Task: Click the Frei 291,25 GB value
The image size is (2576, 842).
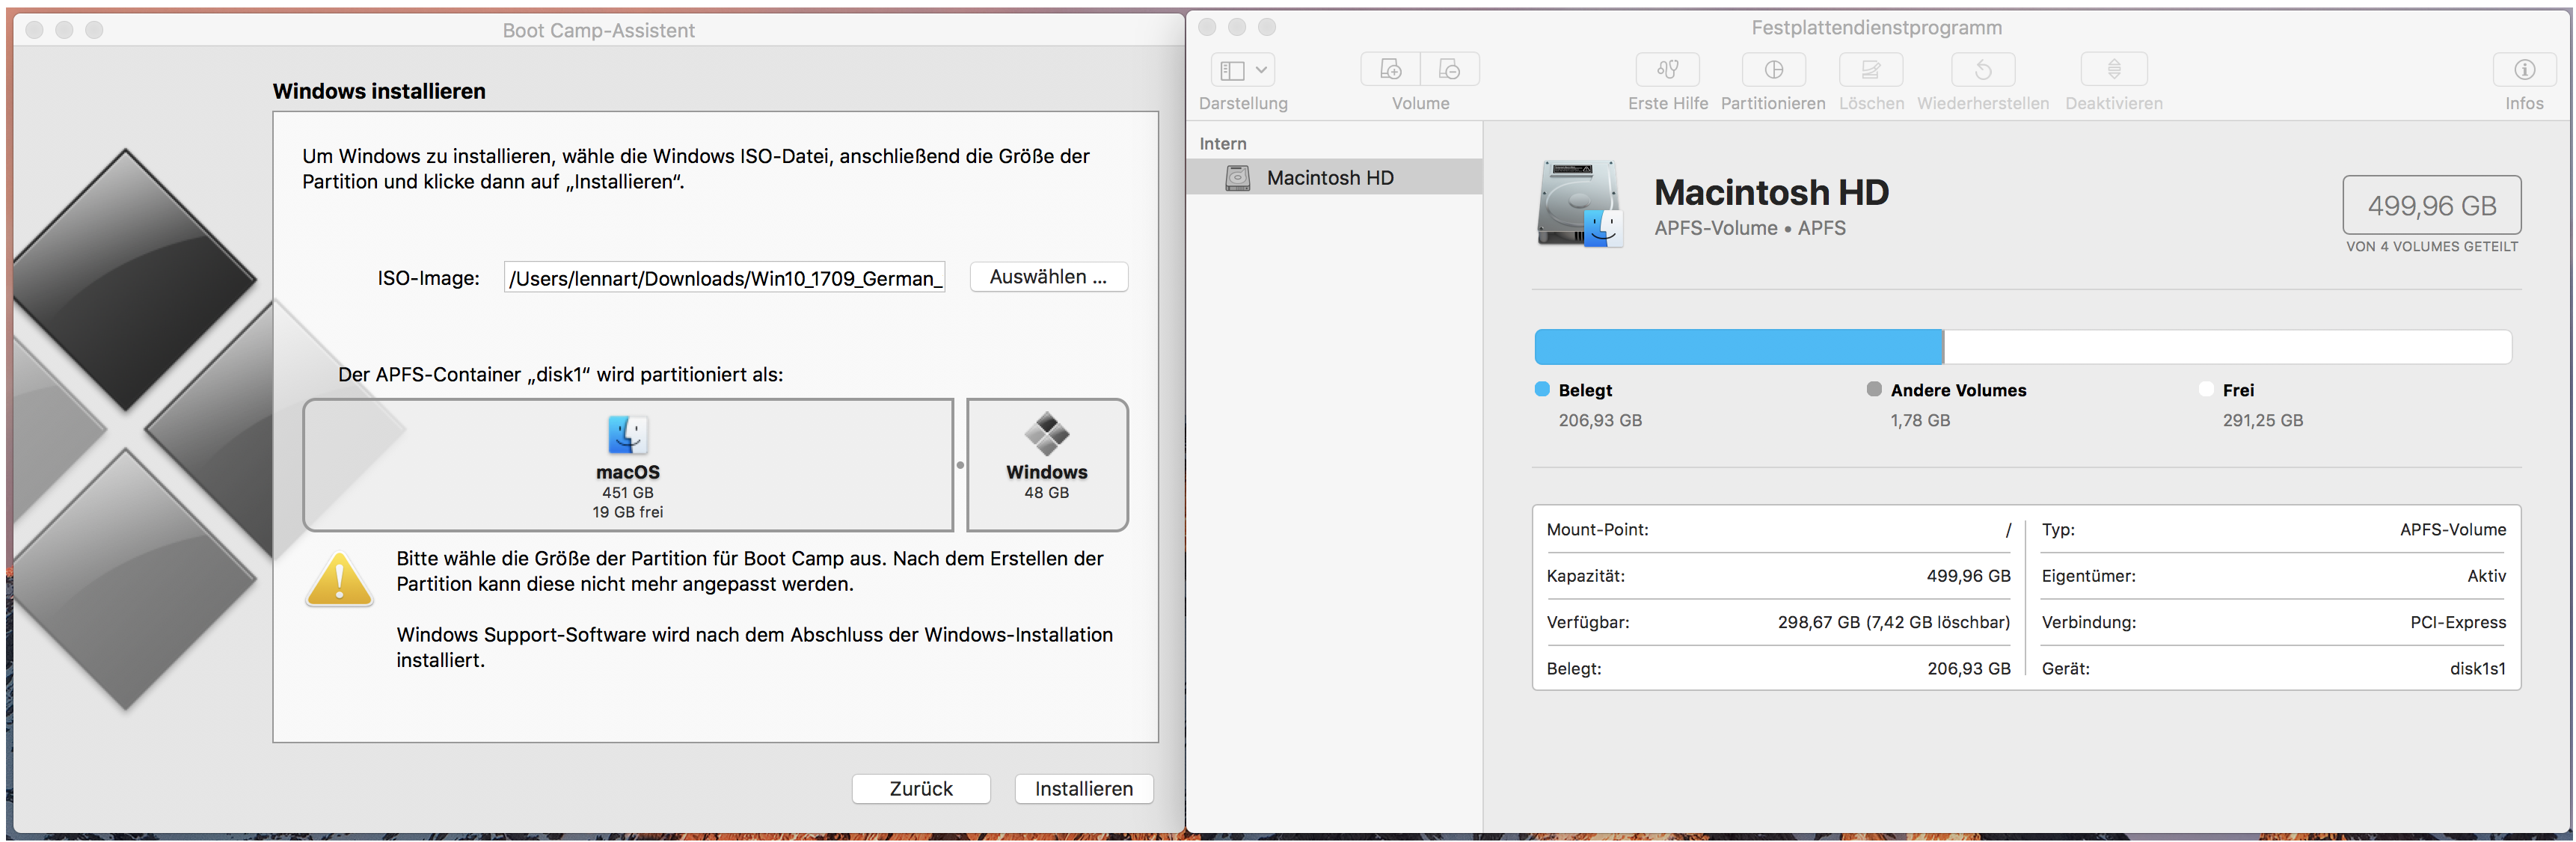Action: [x=2262, y=420]
